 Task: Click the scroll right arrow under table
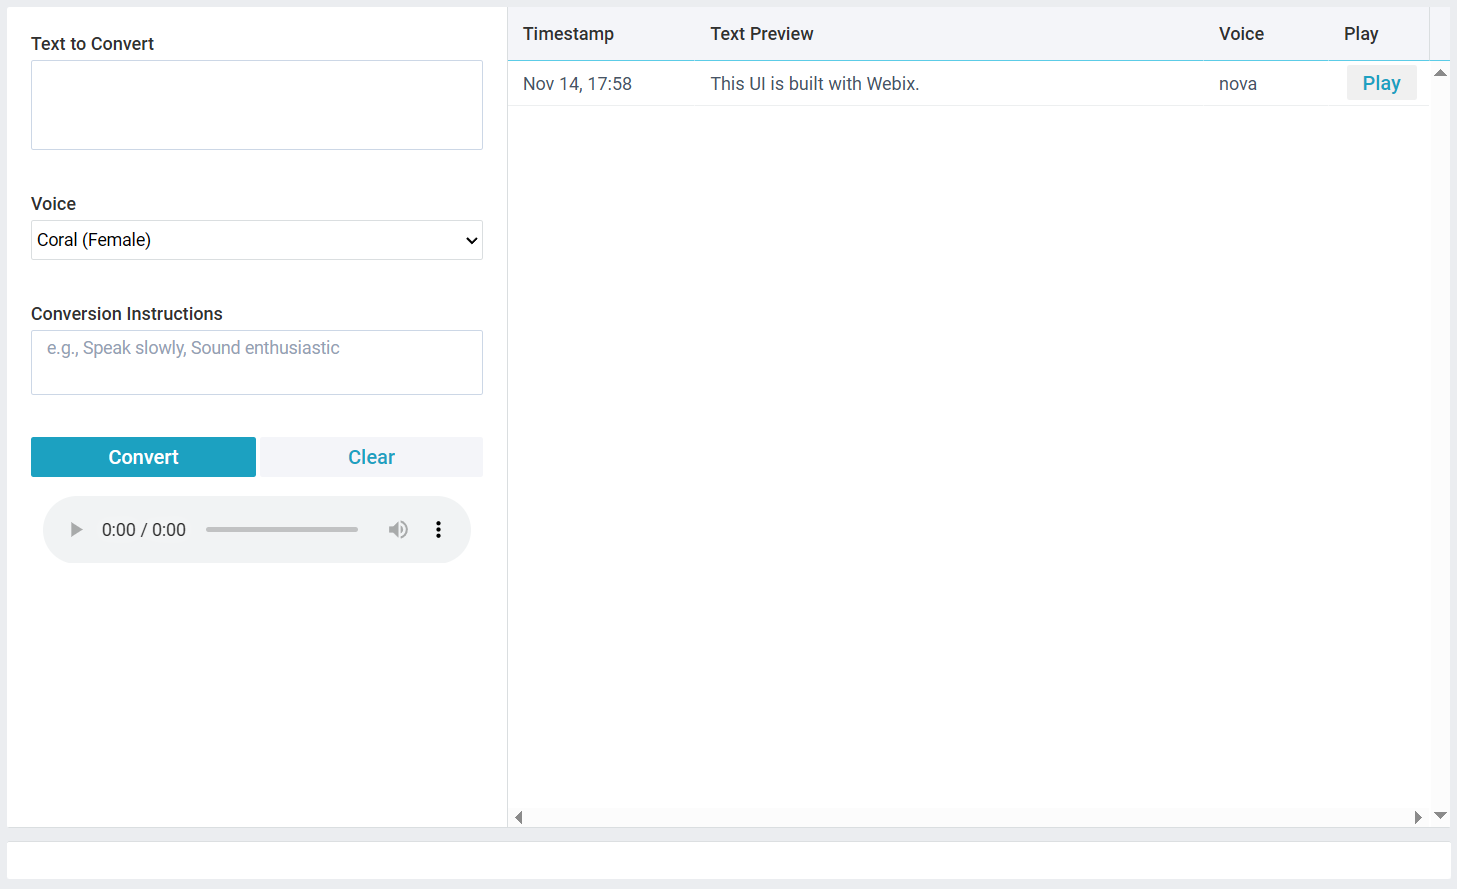tap(1417, 817)
